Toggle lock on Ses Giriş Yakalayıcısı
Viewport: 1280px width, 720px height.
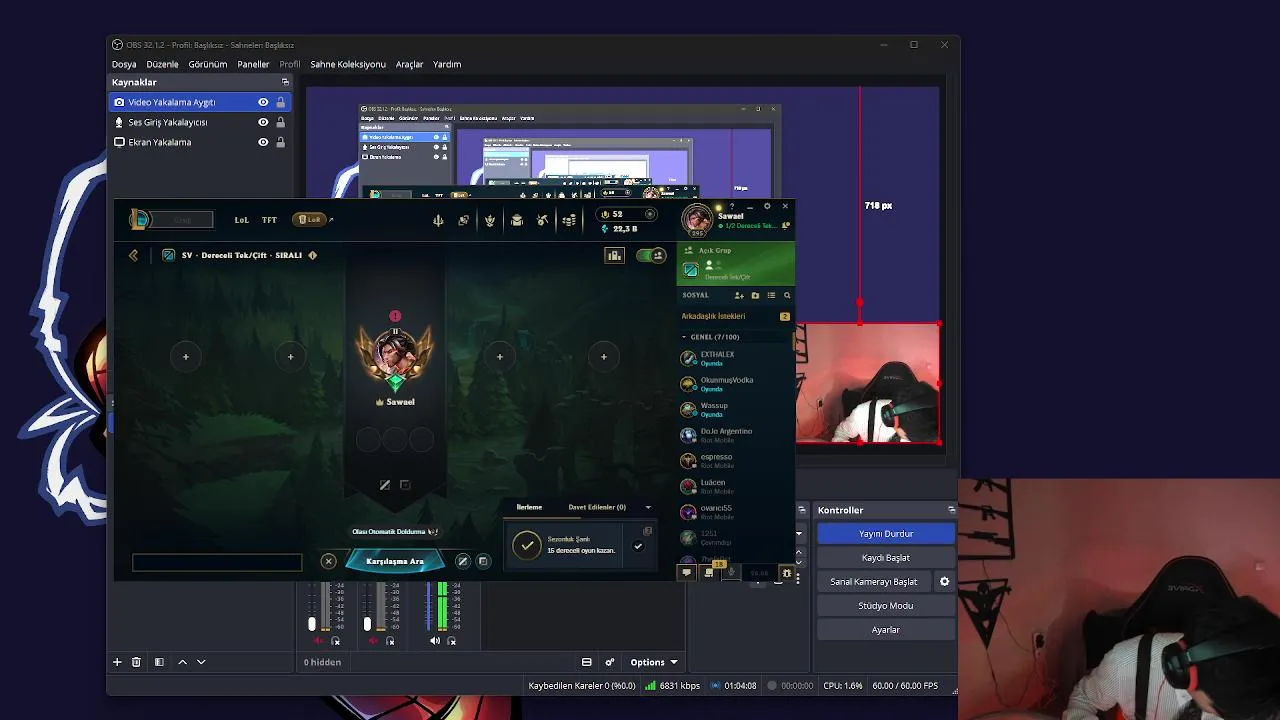click(280, 122)
